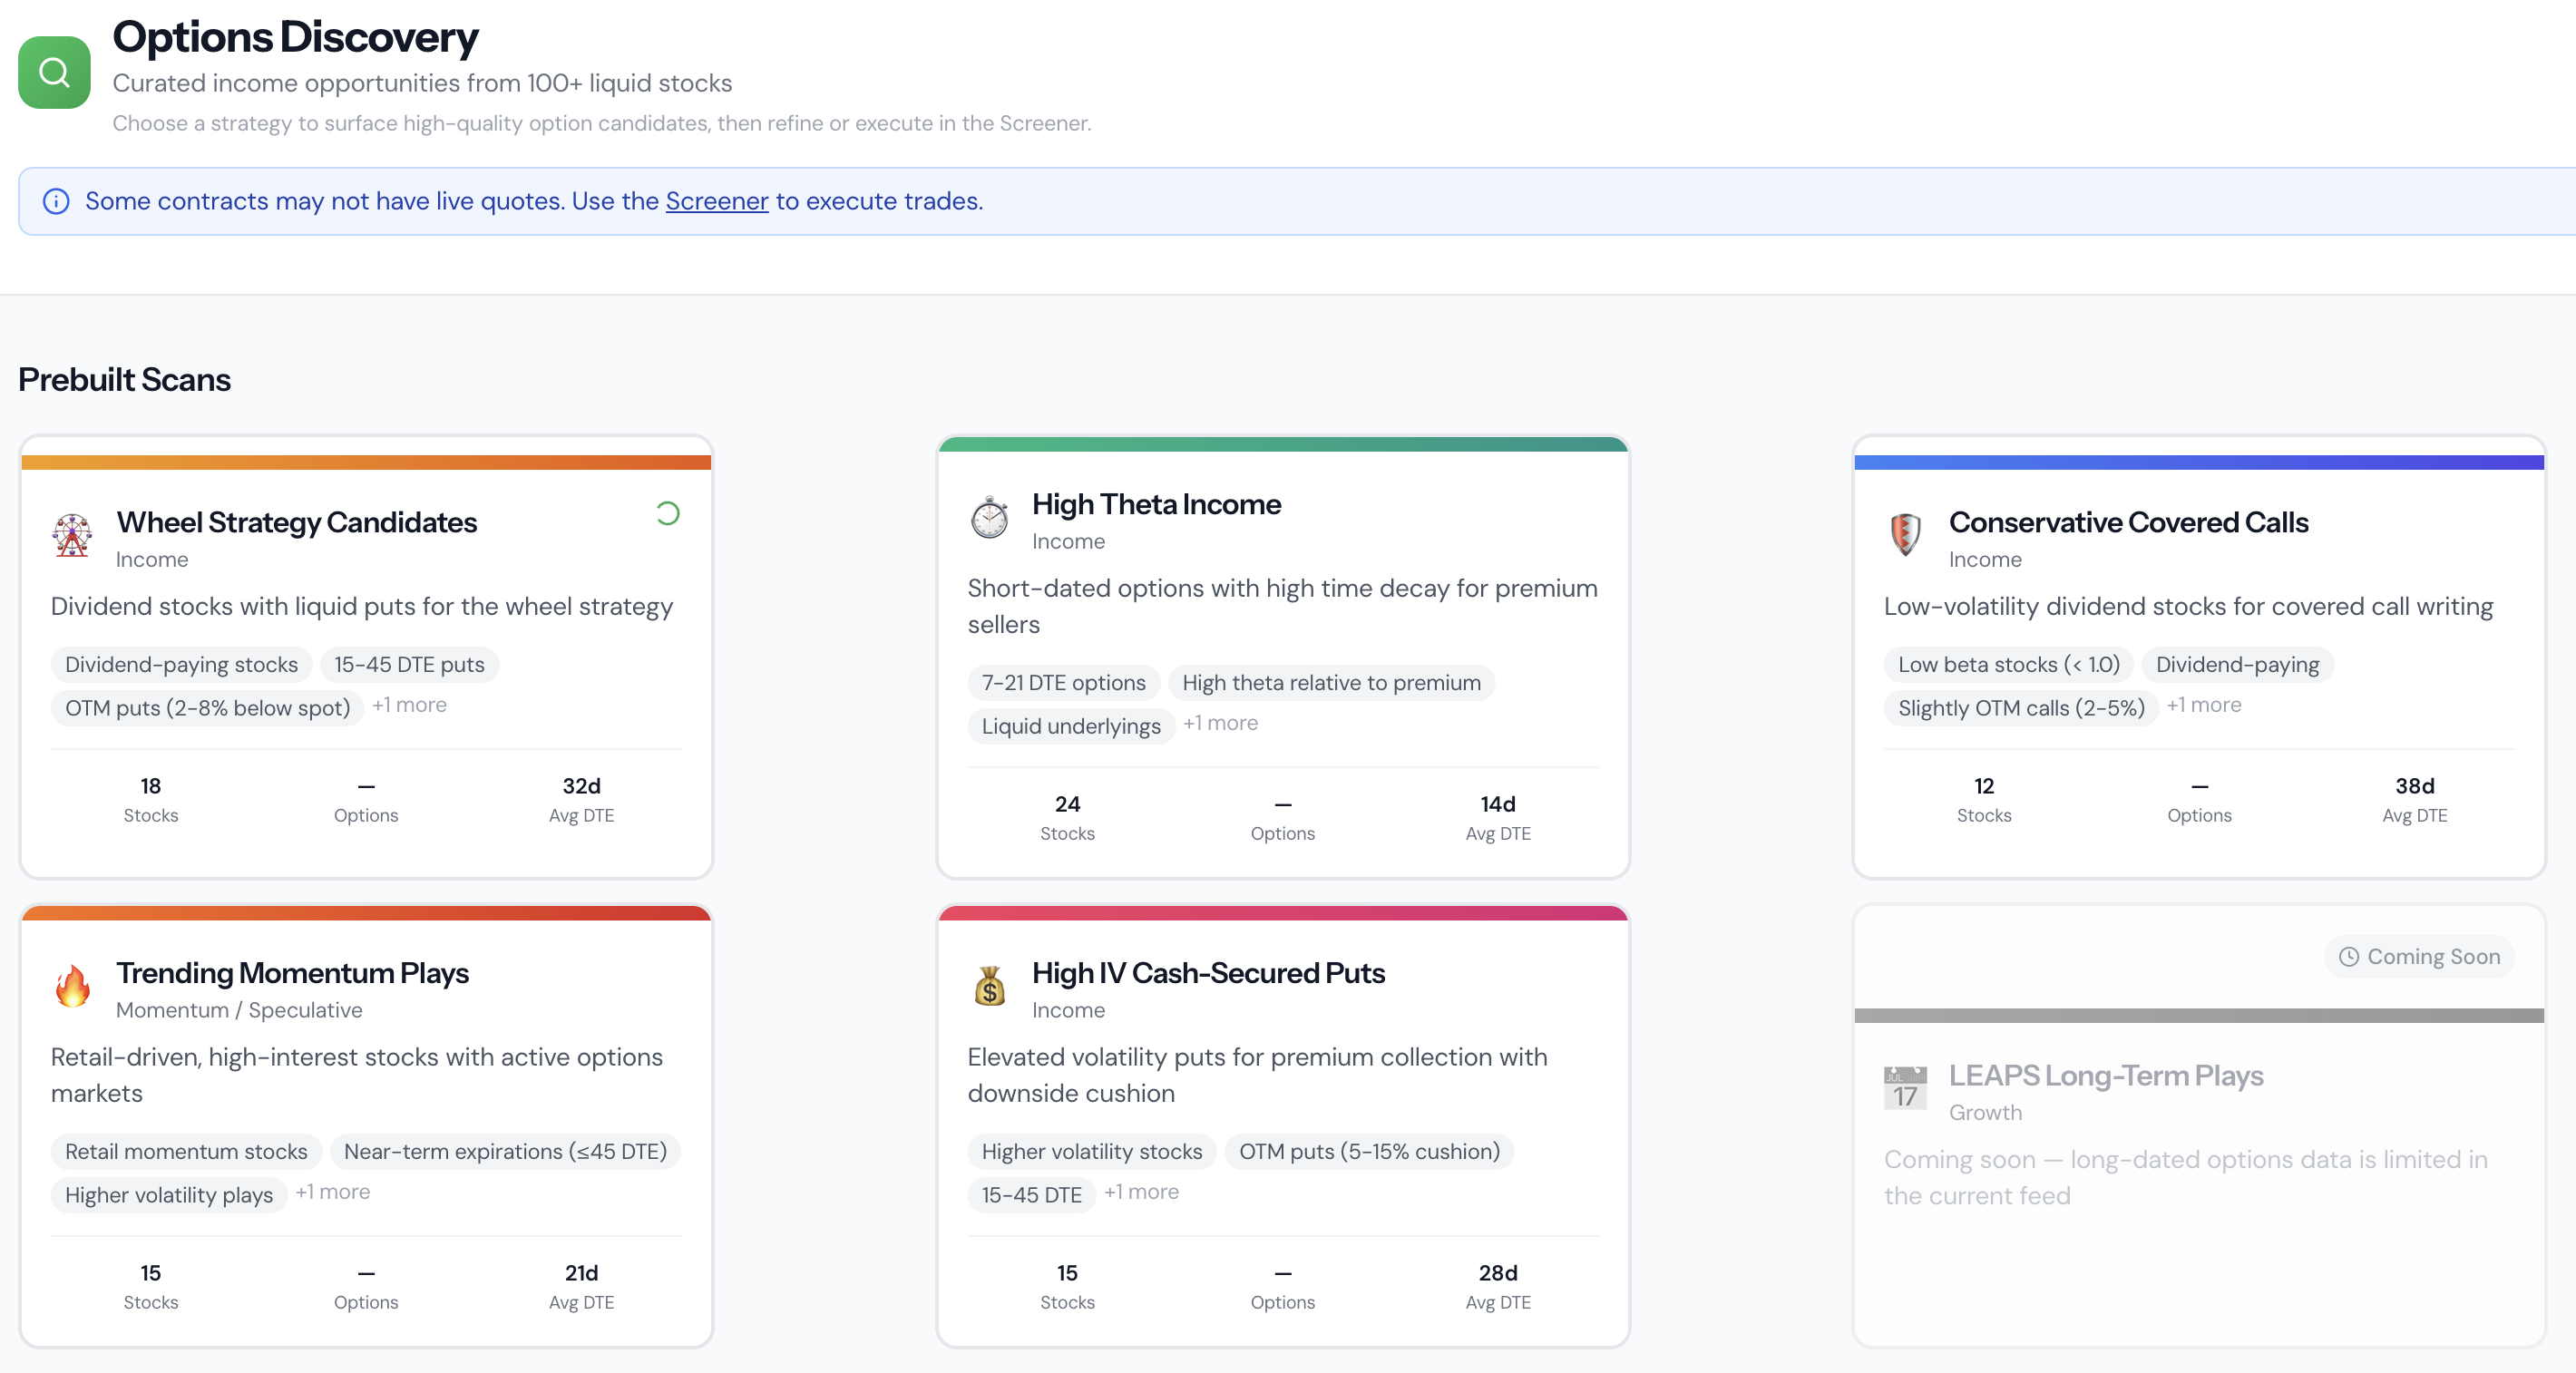This screenshot has width=2576, height=1373.
Task: Click the stopwatch icon on High Theta Income
Action: (x=988, y=518)
